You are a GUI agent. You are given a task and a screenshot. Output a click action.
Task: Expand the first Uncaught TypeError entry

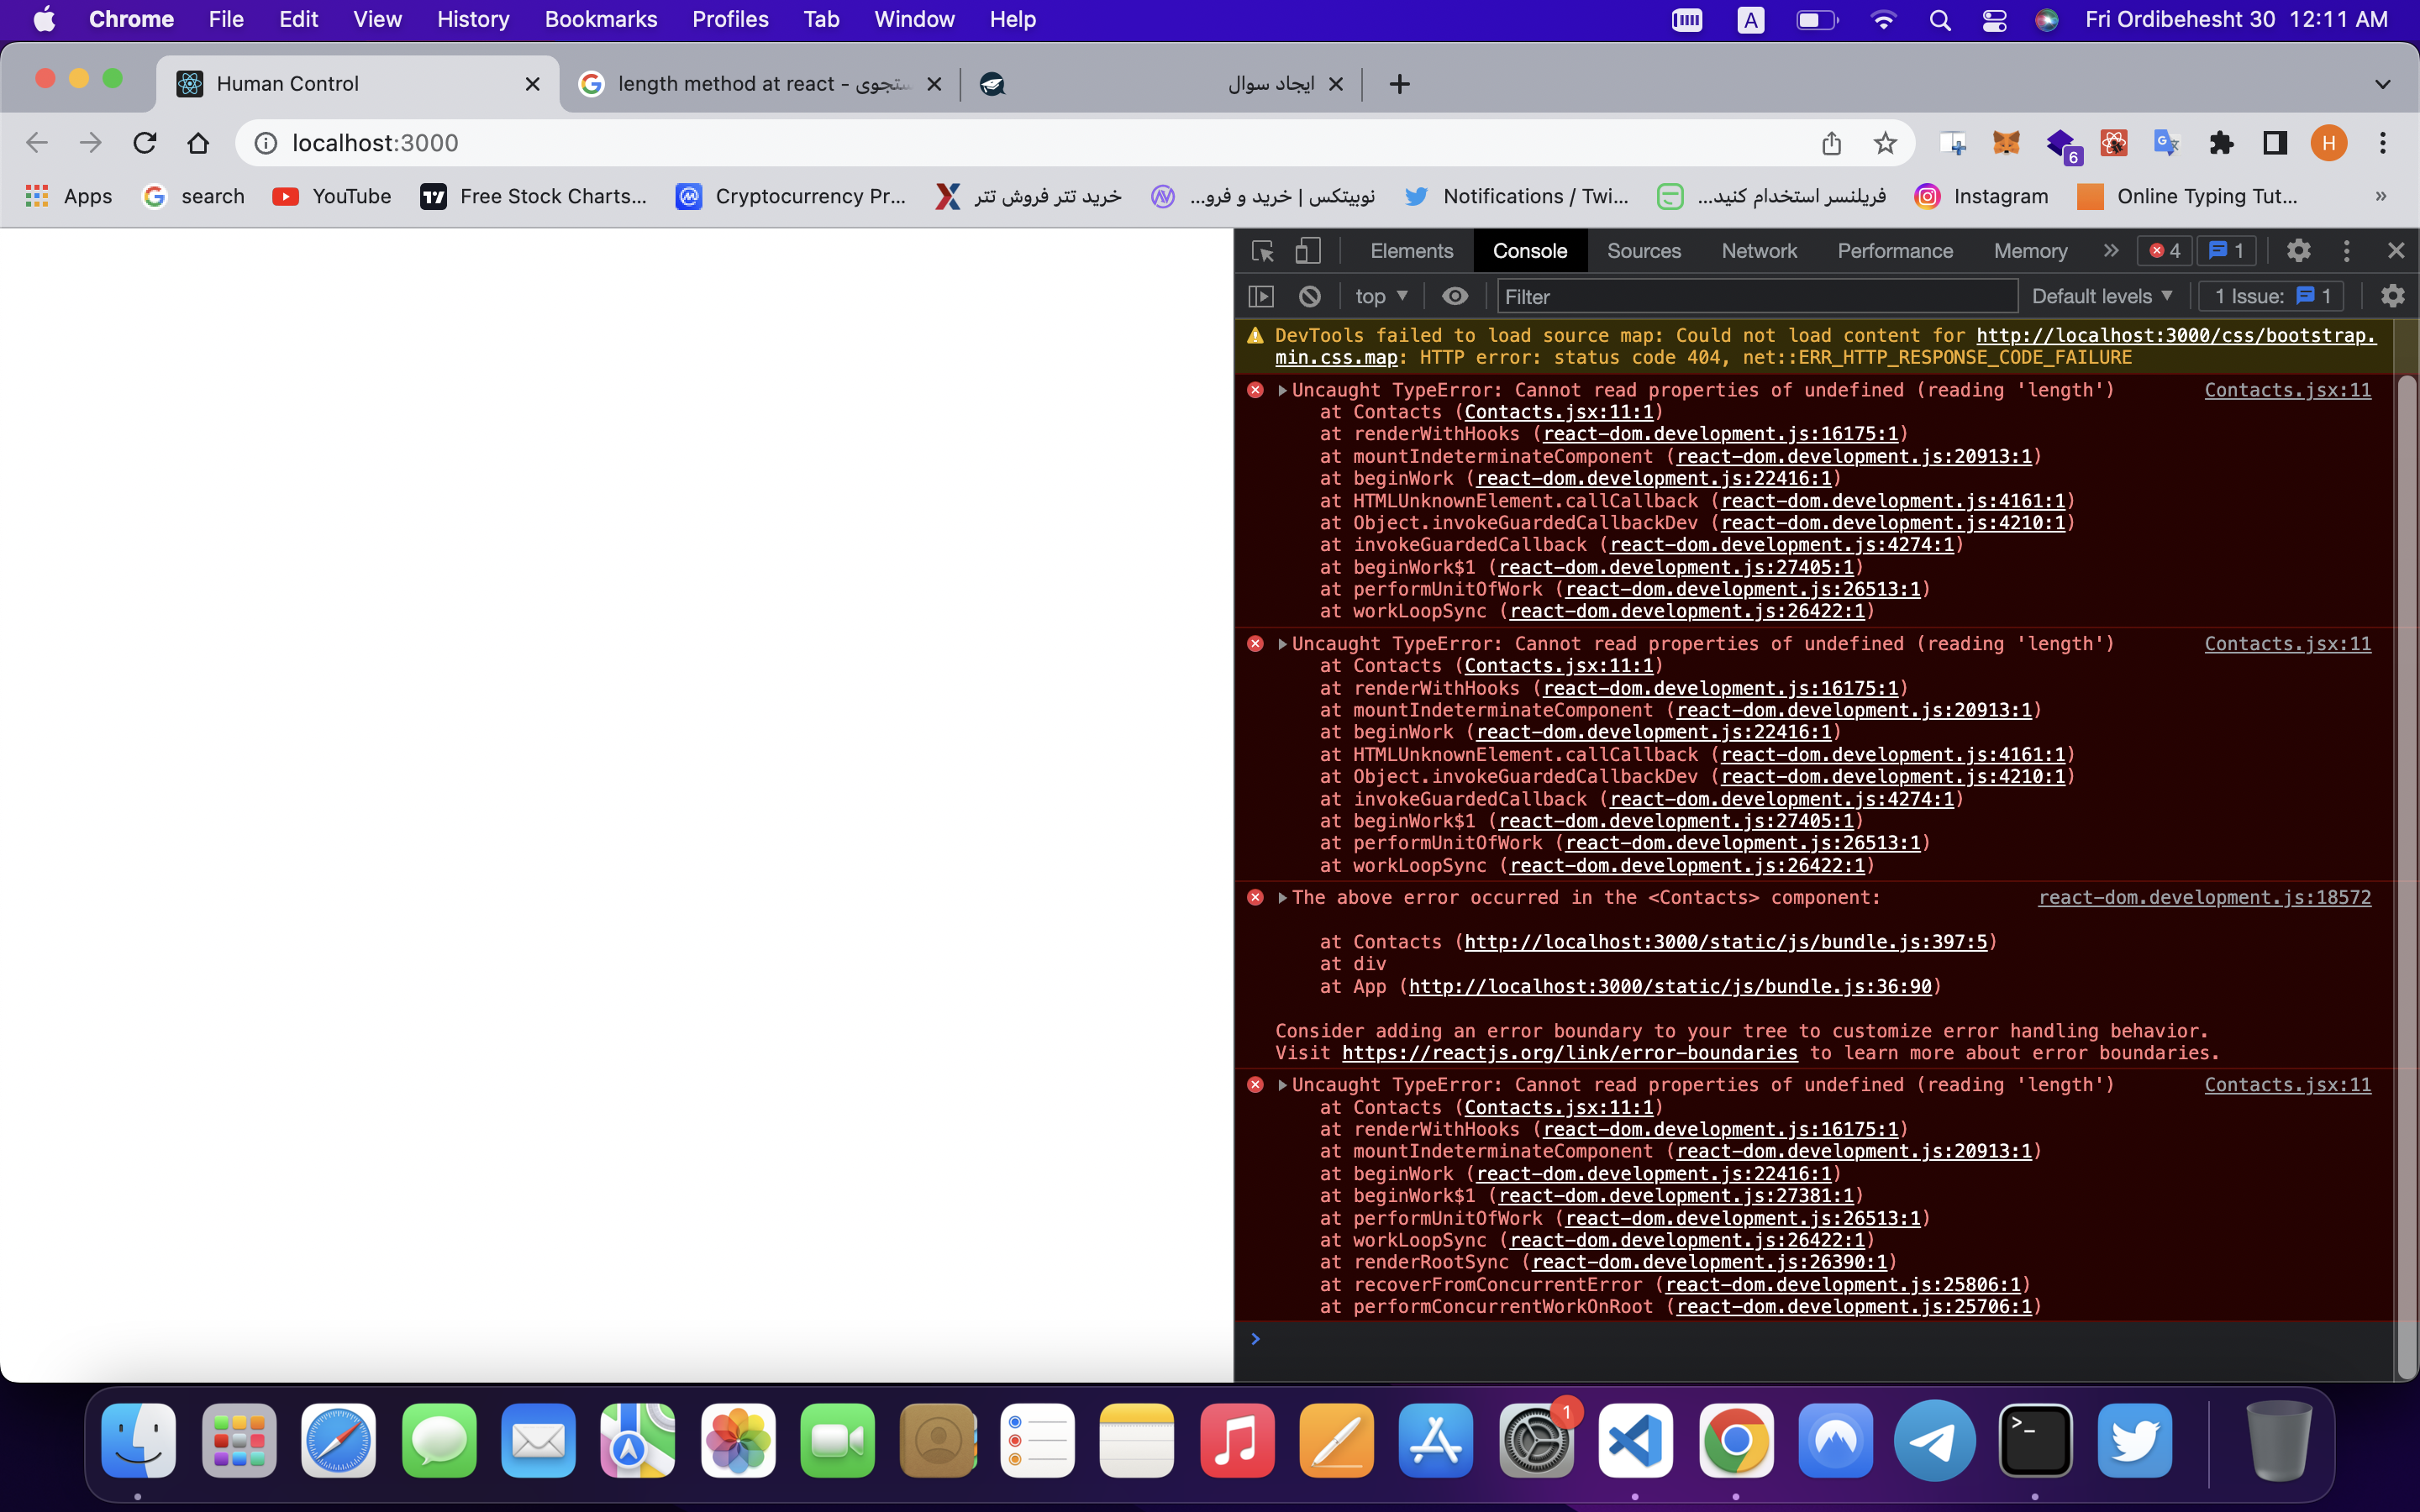coord(1283,390)
